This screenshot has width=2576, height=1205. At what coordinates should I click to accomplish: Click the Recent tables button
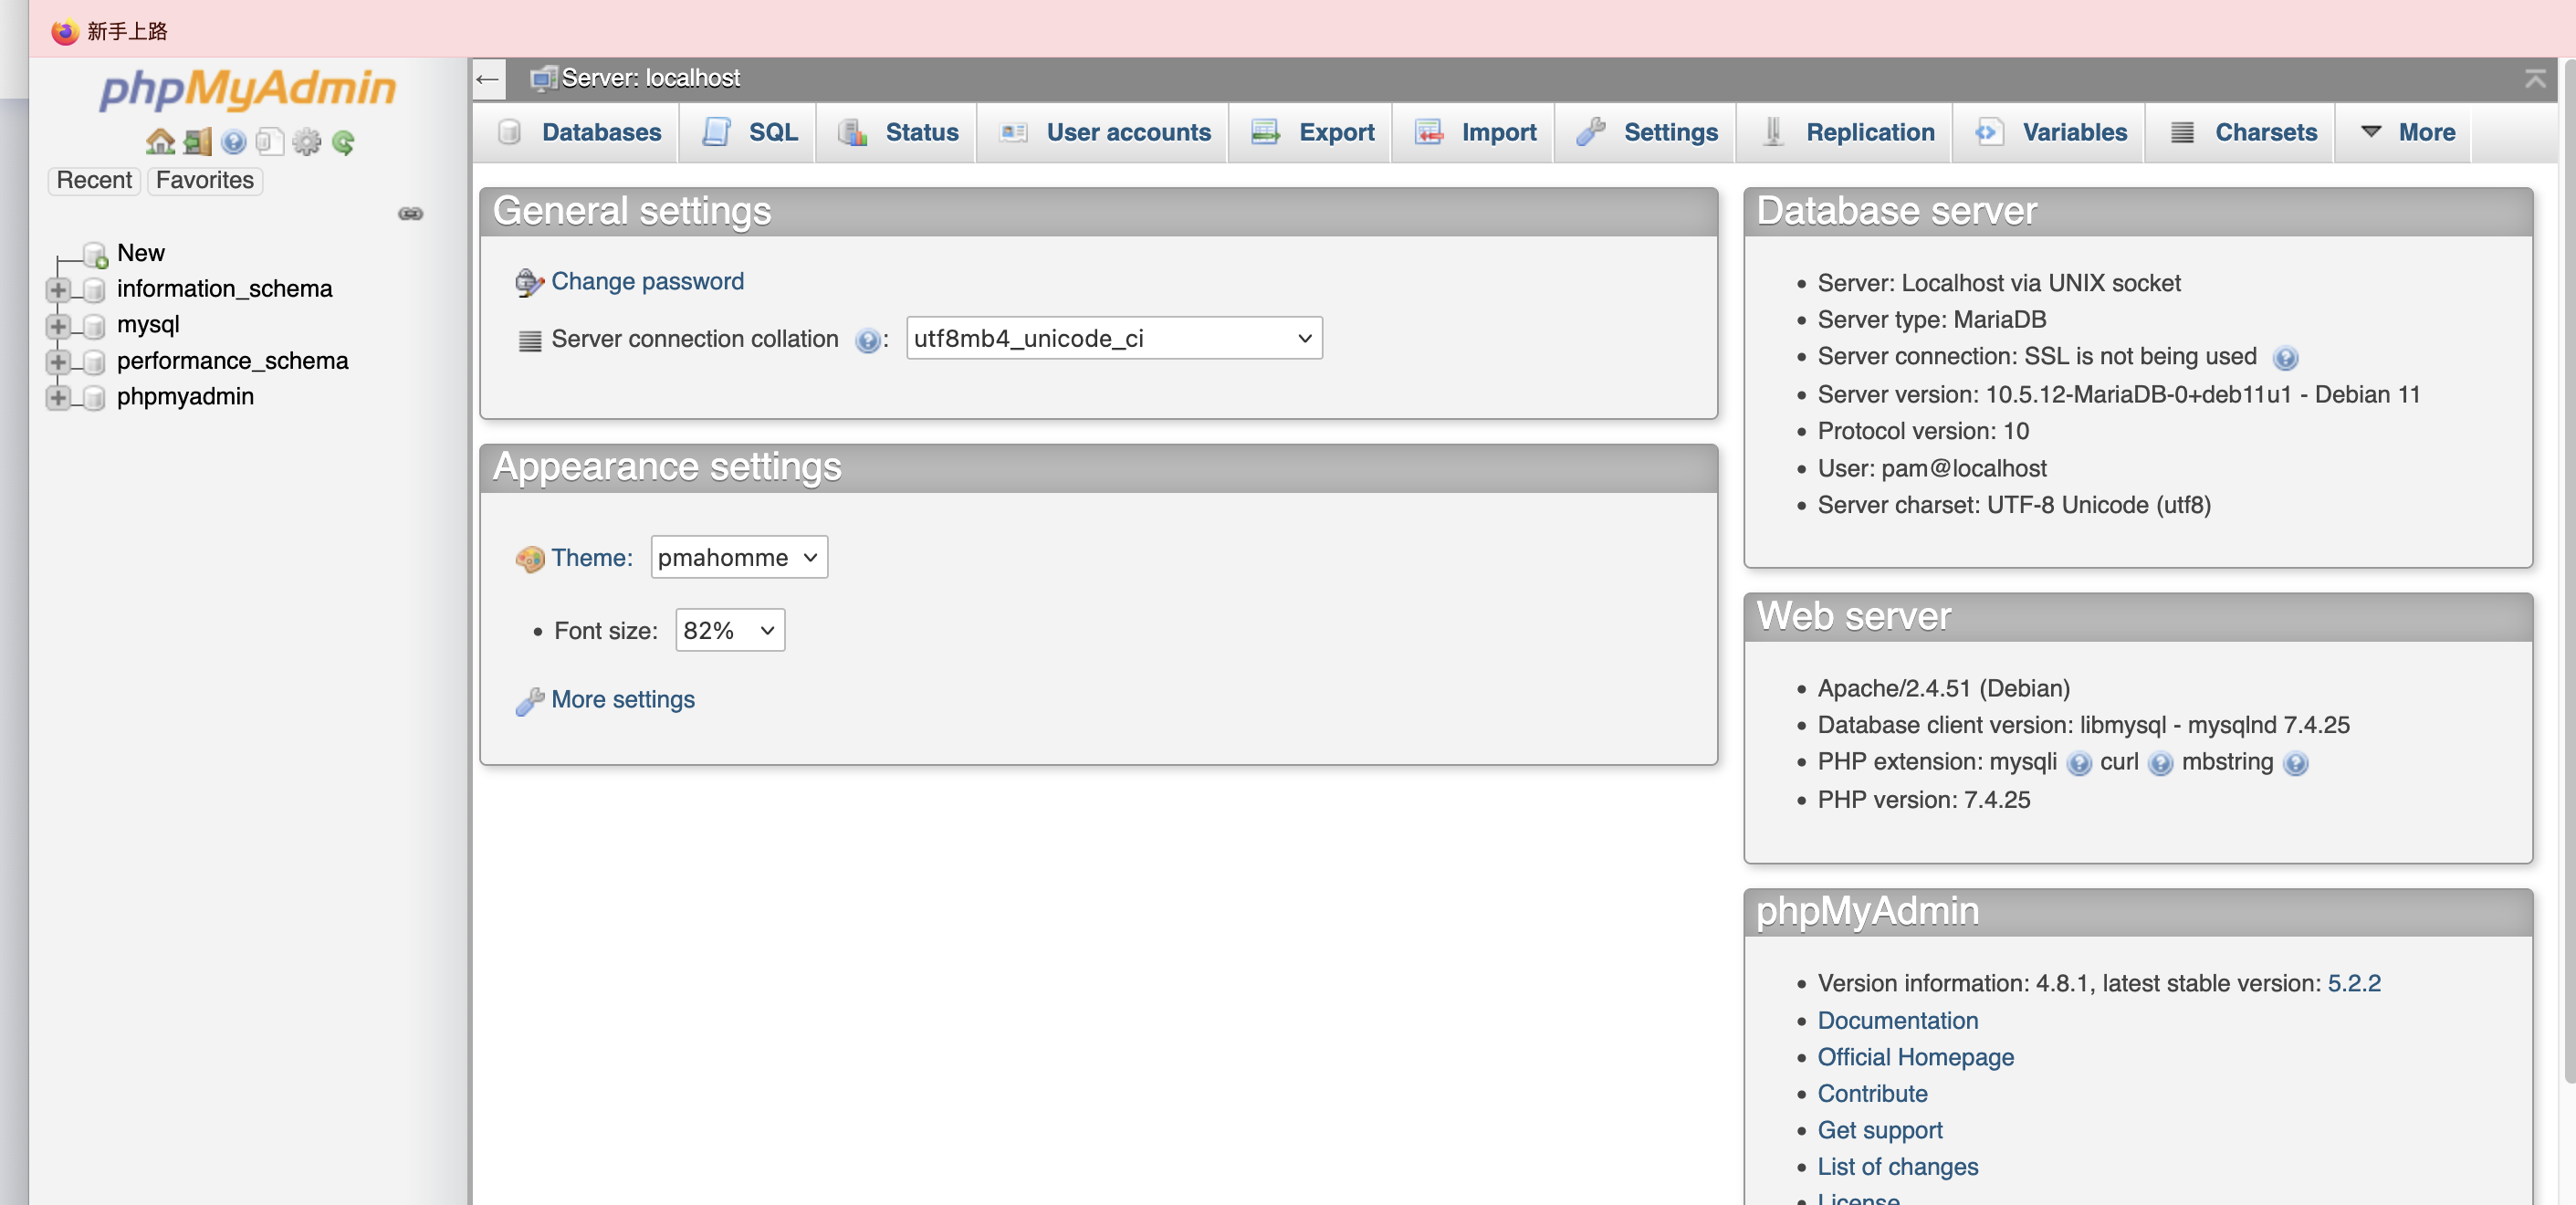pyautogui.click(x=94, y=180)
